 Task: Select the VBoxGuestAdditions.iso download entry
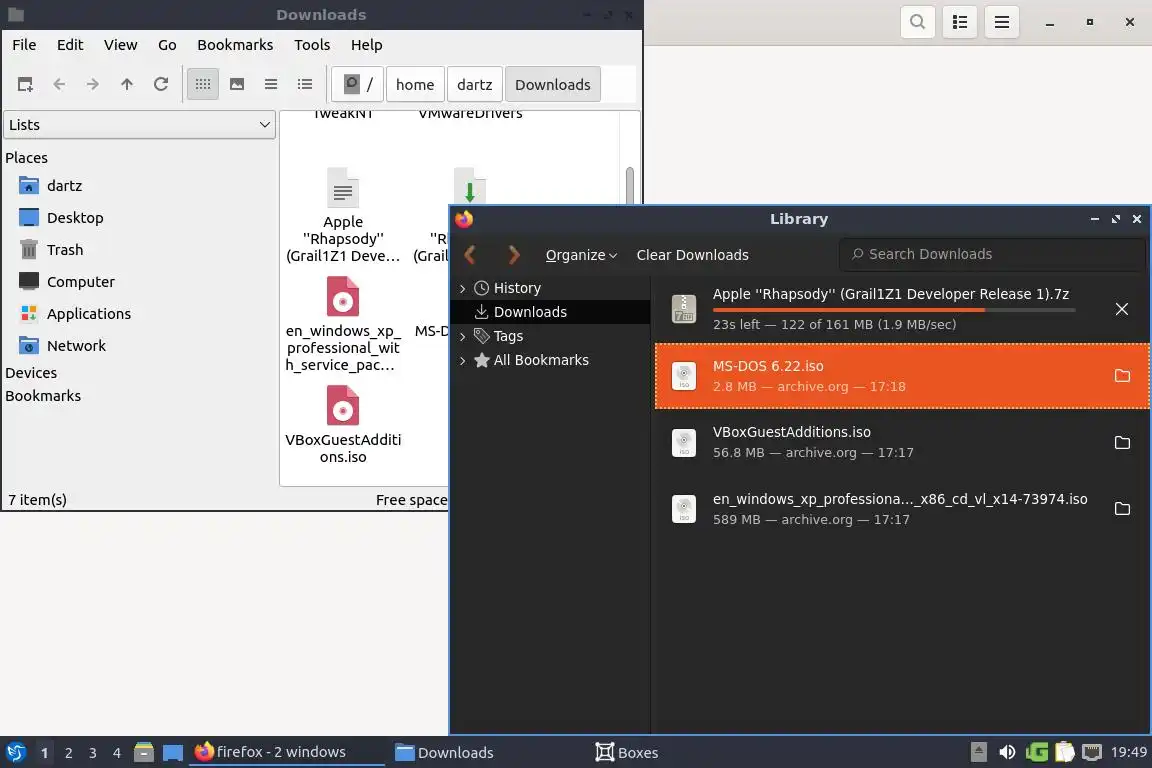tap(902, 442)
